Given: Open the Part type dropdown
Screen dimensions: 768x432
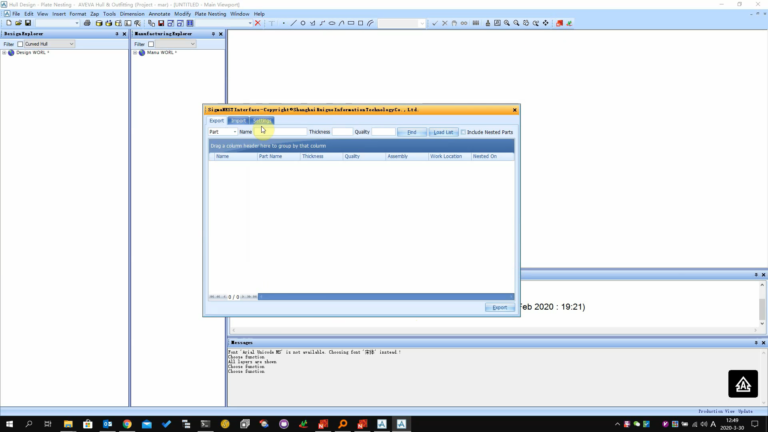Looking at the screenshot, I should [x=223, y=132].
